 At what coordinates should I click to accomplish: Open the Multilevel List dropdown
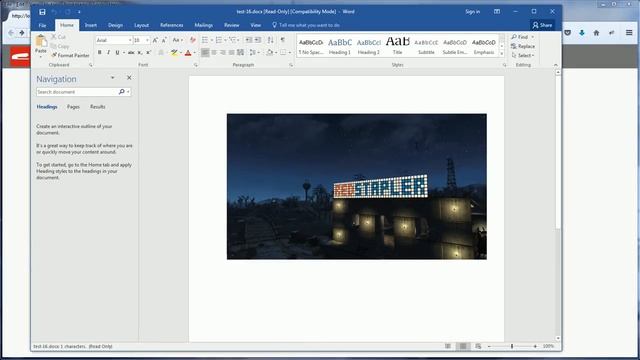[x=239, y=40]
